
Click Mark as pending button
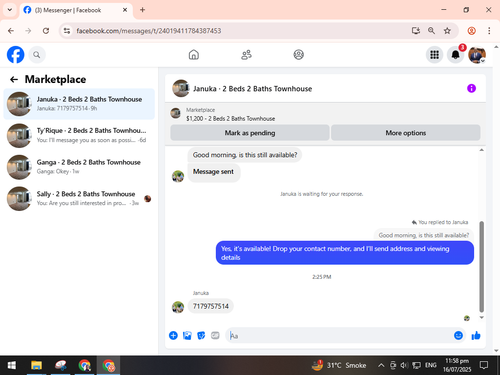tap(250, 133)
